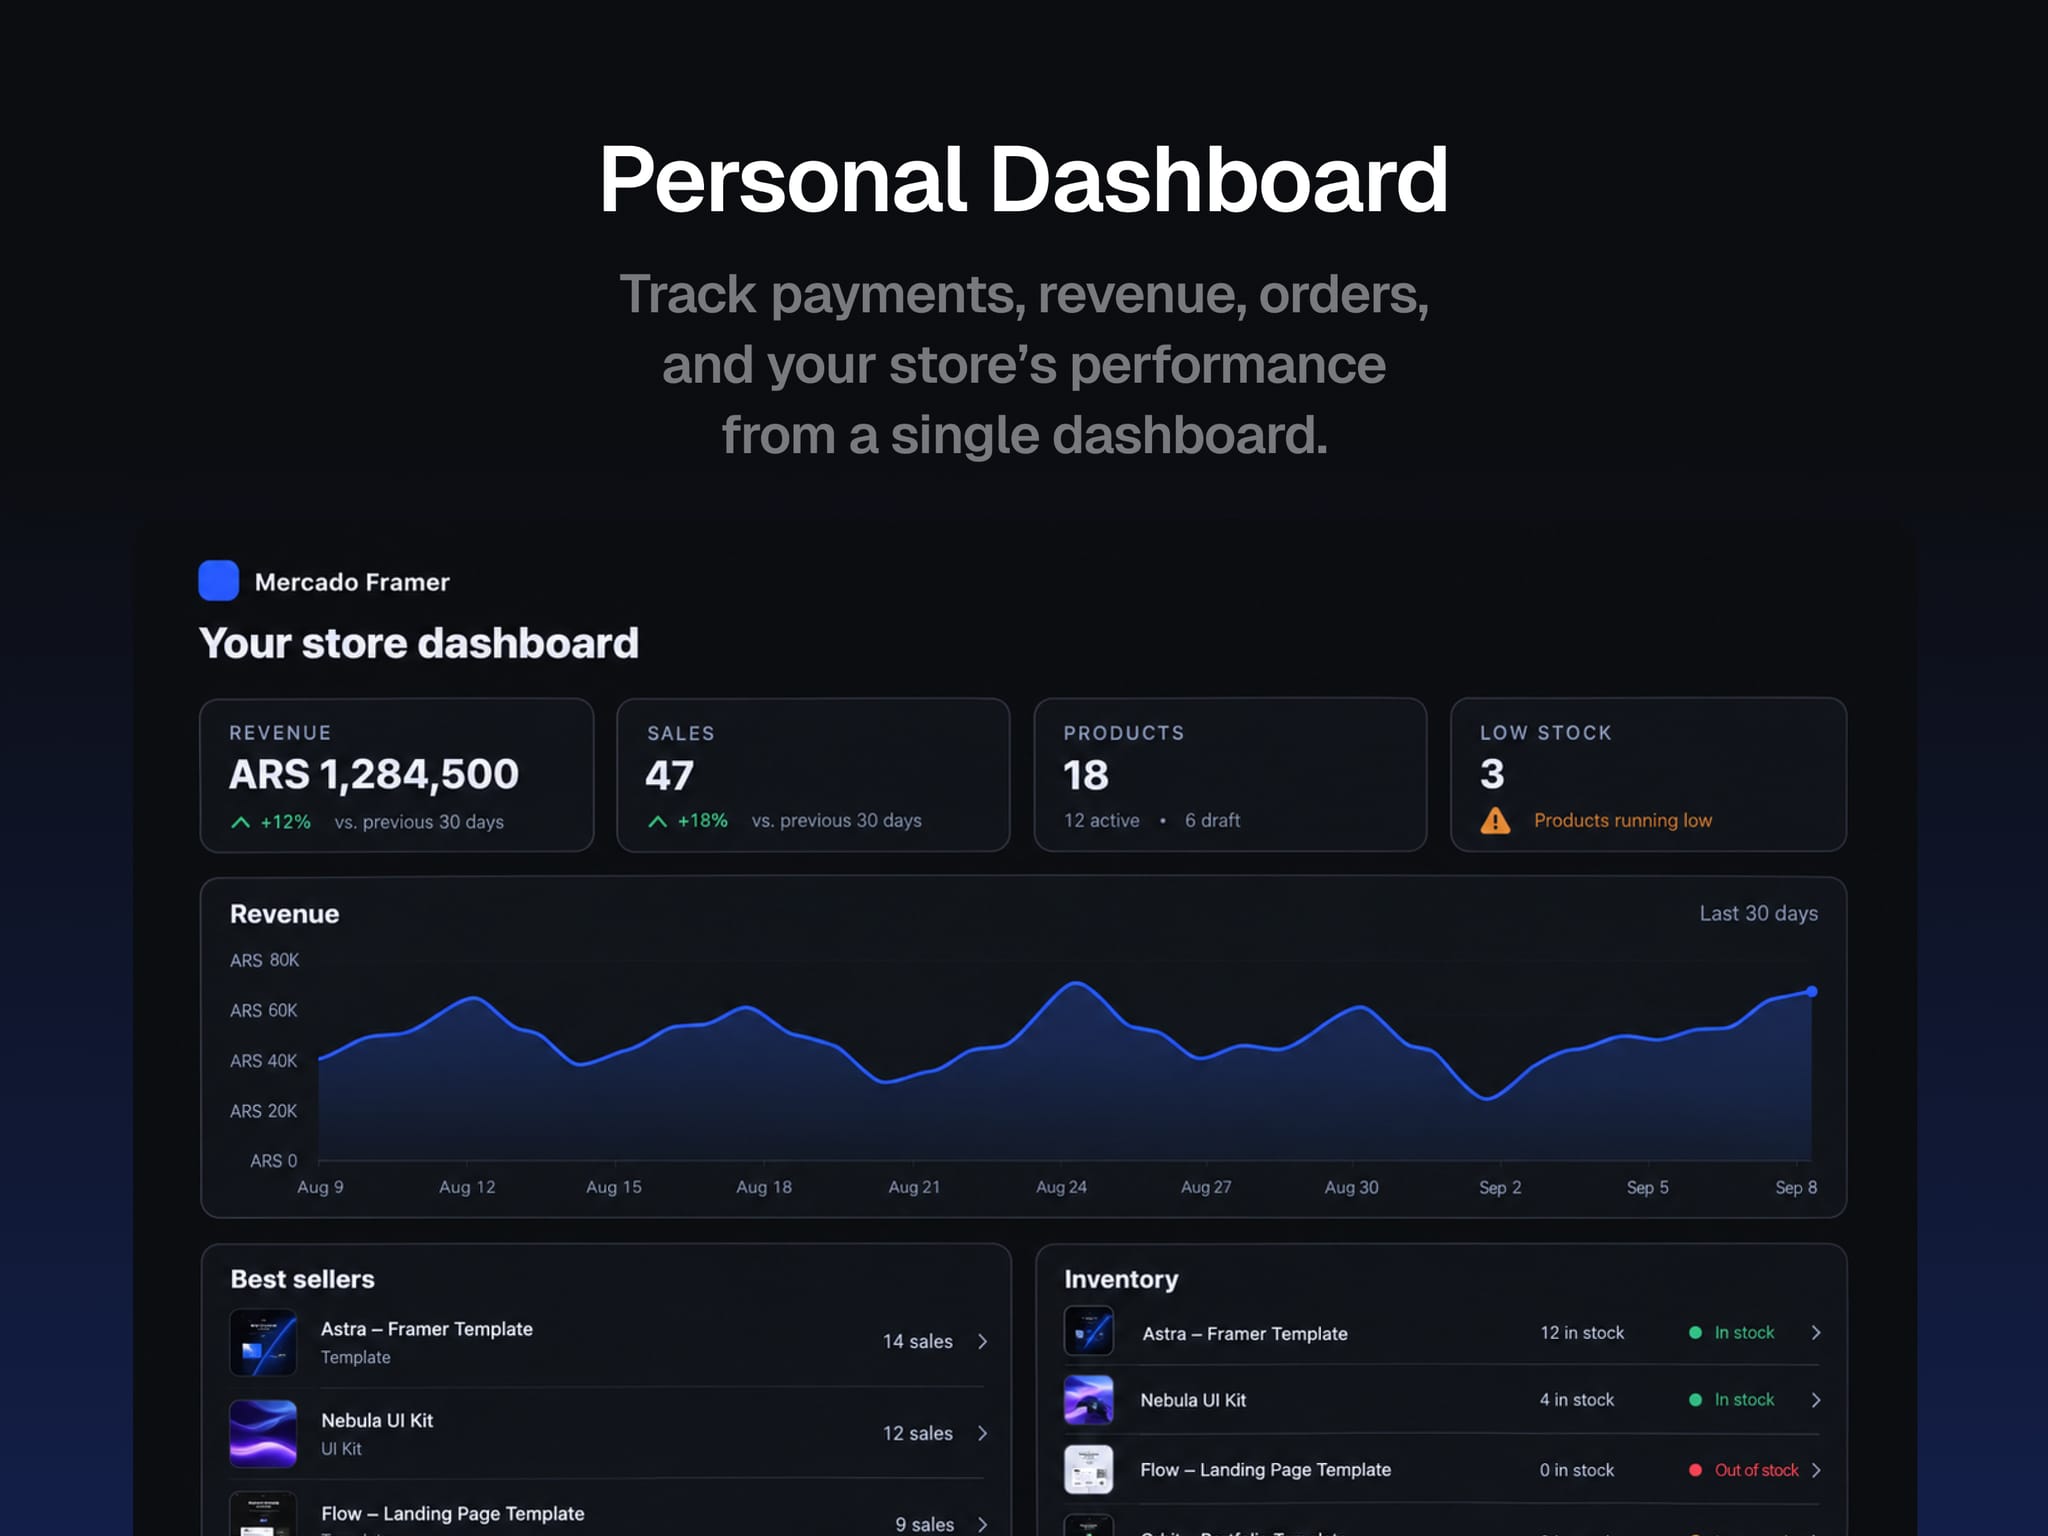Select Nebula UI Kit name in Inventory
Image resolution: width=2048 pixels, height=1536 pixels.
pos(1193,1400)
